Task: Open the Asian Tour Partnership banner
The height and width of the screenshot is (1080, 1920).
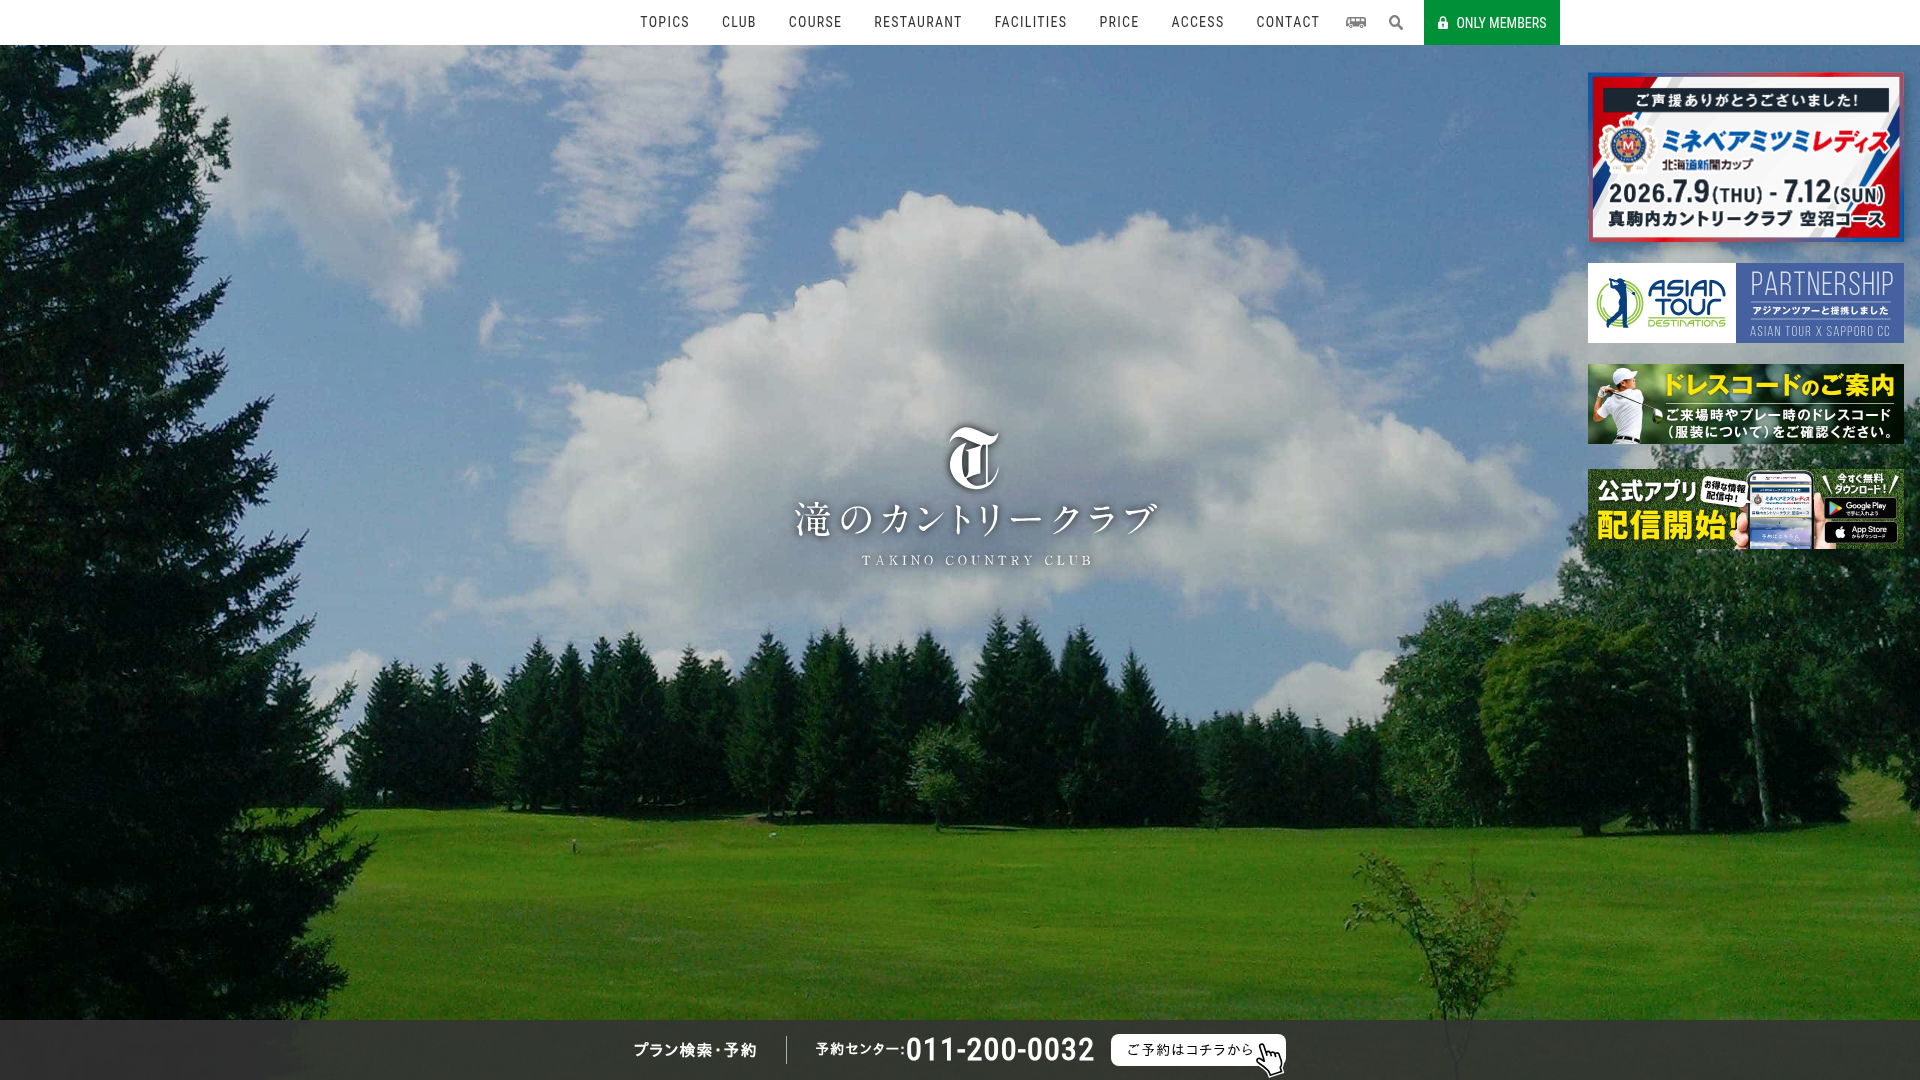Action: pyautogui.click(x=1745, y=303)
